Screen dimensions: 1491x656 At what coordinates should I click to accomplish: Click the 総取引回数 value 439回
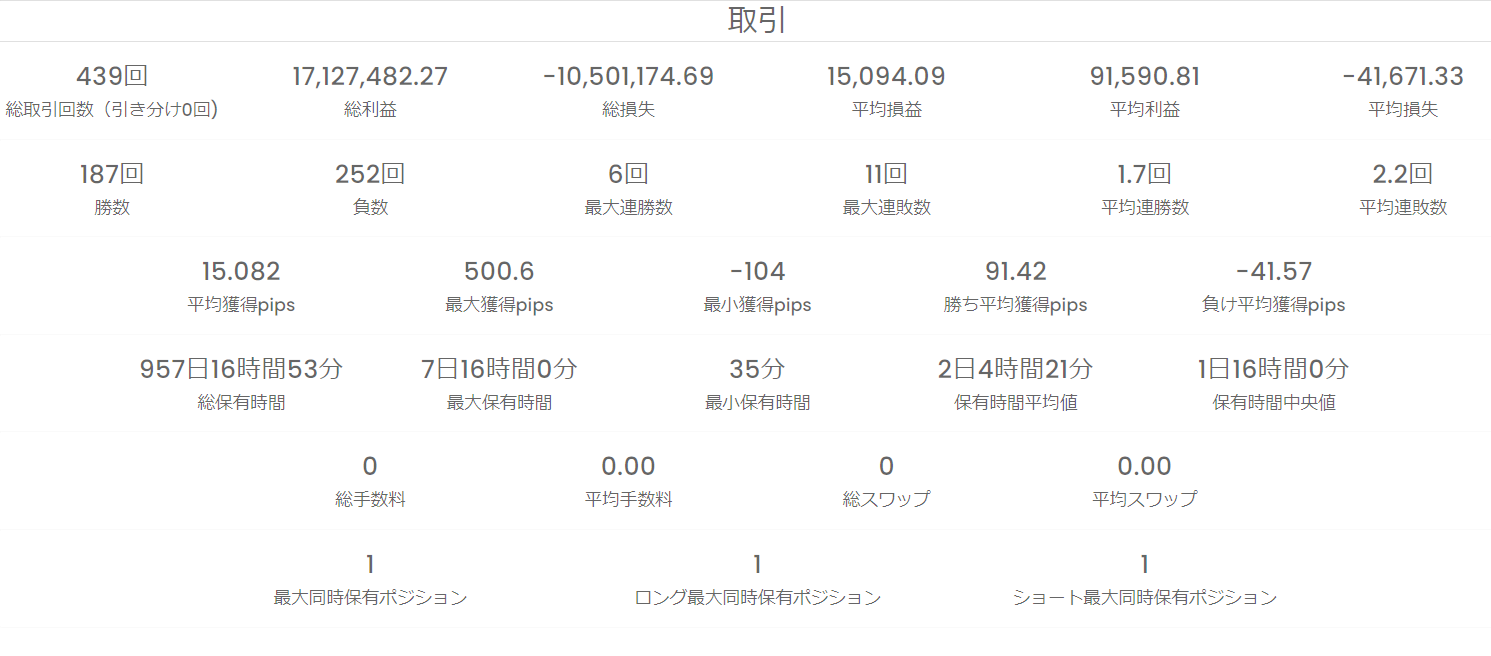click(112, 77)
